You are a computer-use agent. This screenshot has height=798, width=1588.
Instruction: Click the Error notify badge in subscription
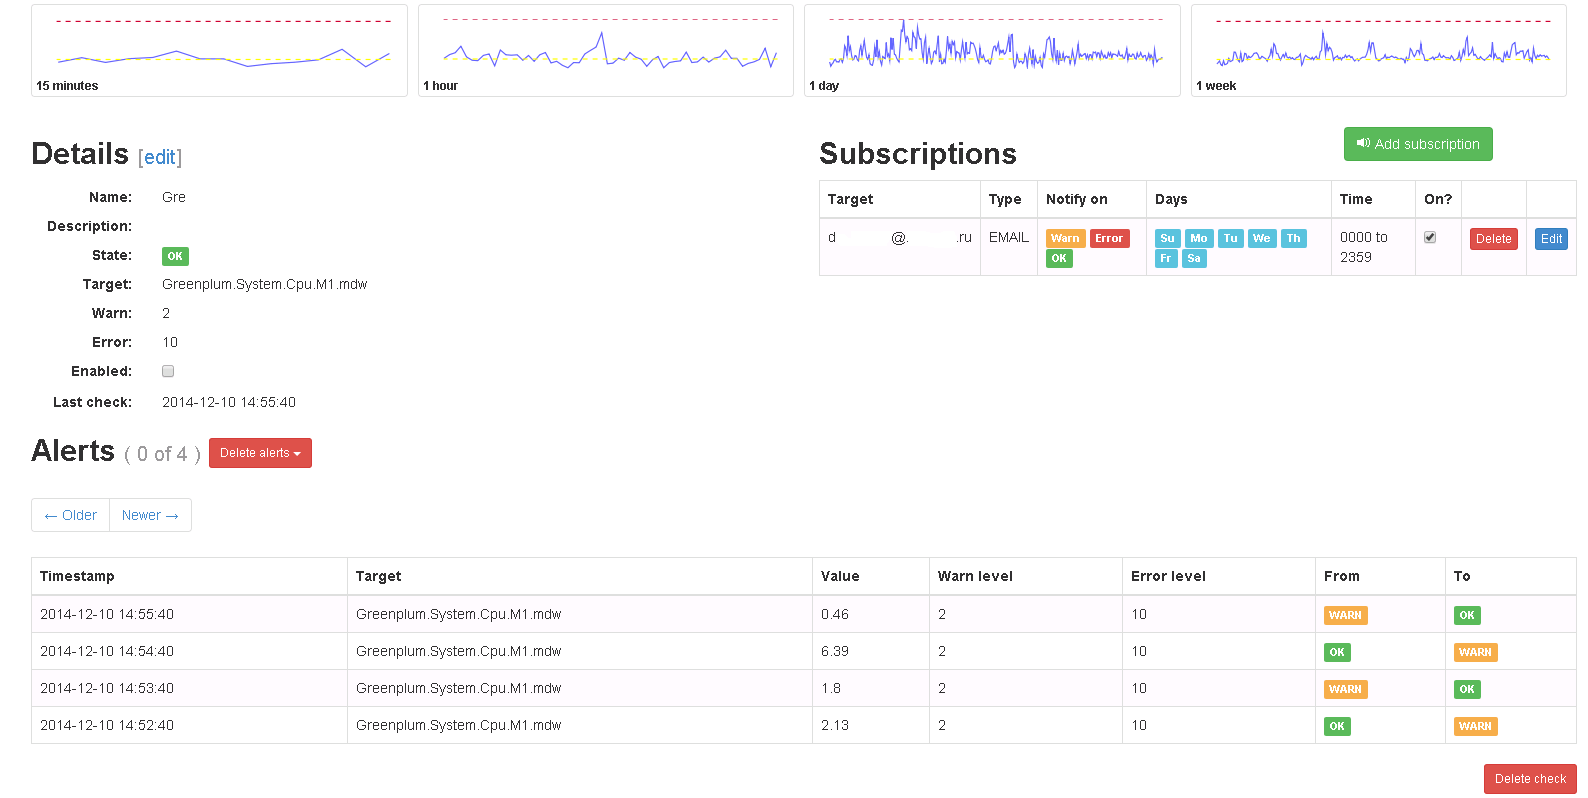coord(1109,238)
